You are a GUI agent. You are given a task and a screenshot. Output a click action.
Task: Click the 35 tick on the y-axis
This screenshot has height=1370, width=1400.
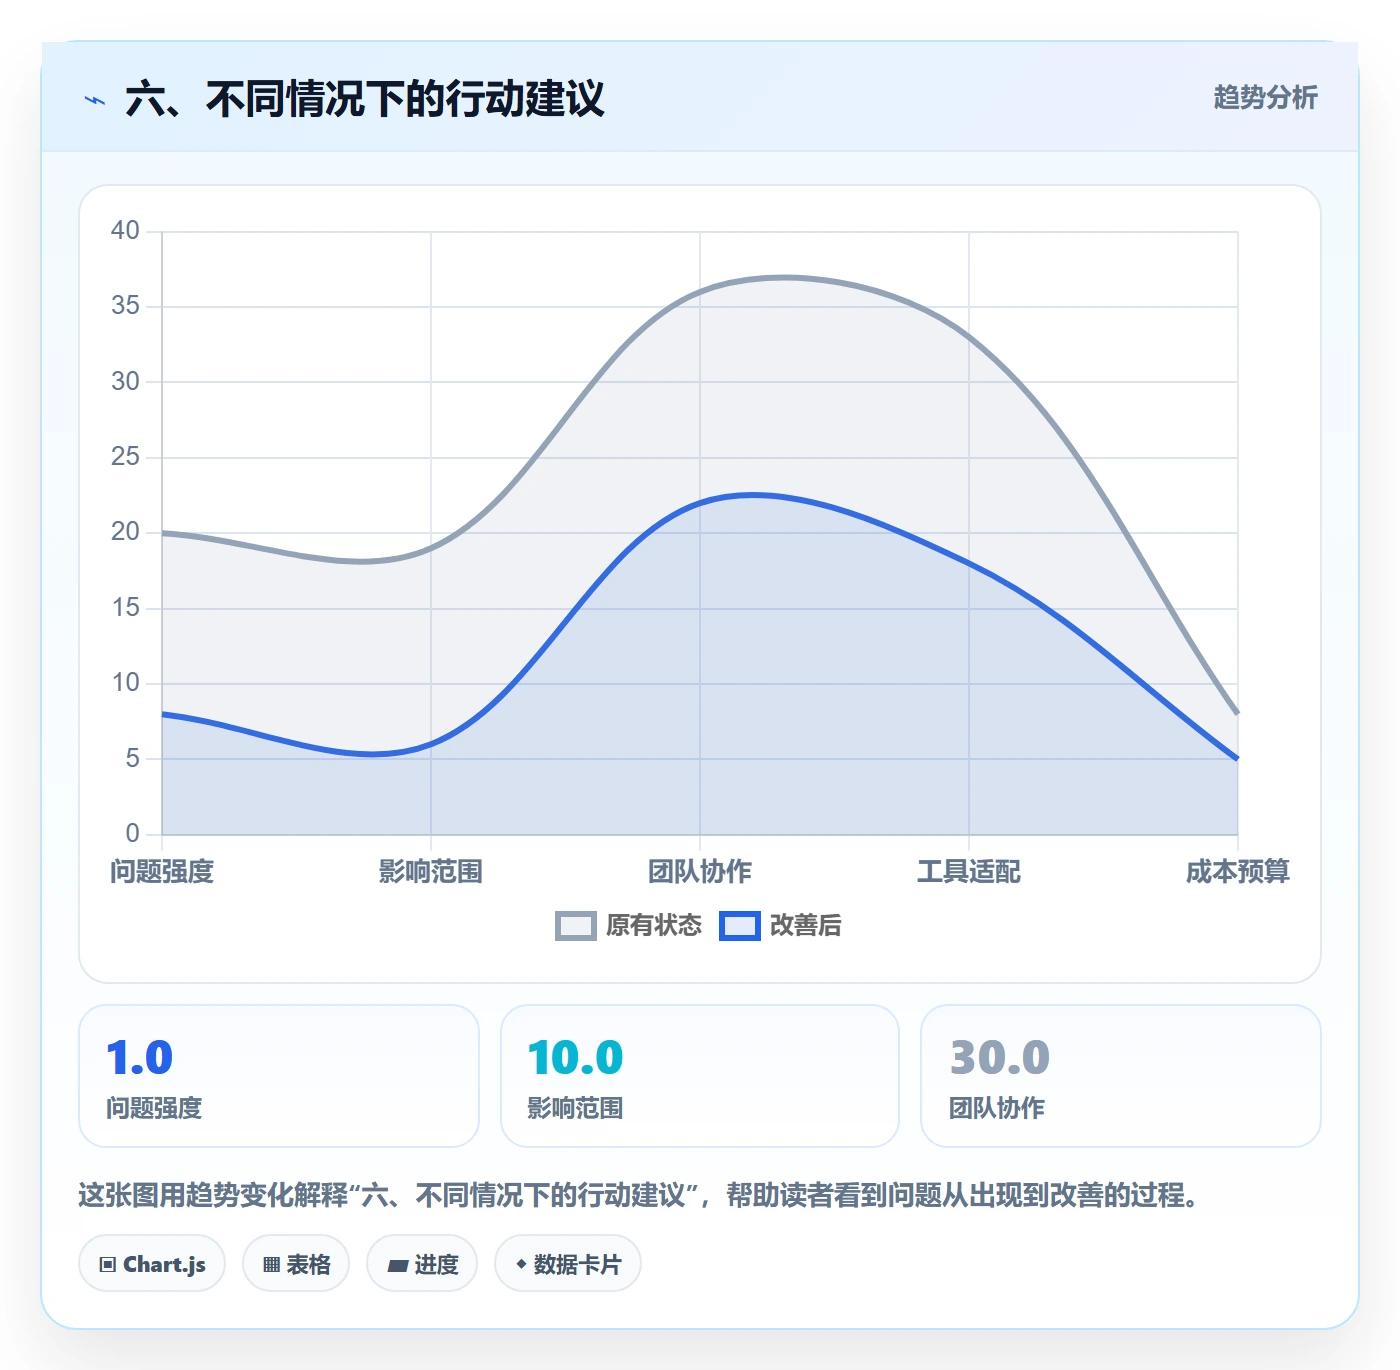(125, 306)
